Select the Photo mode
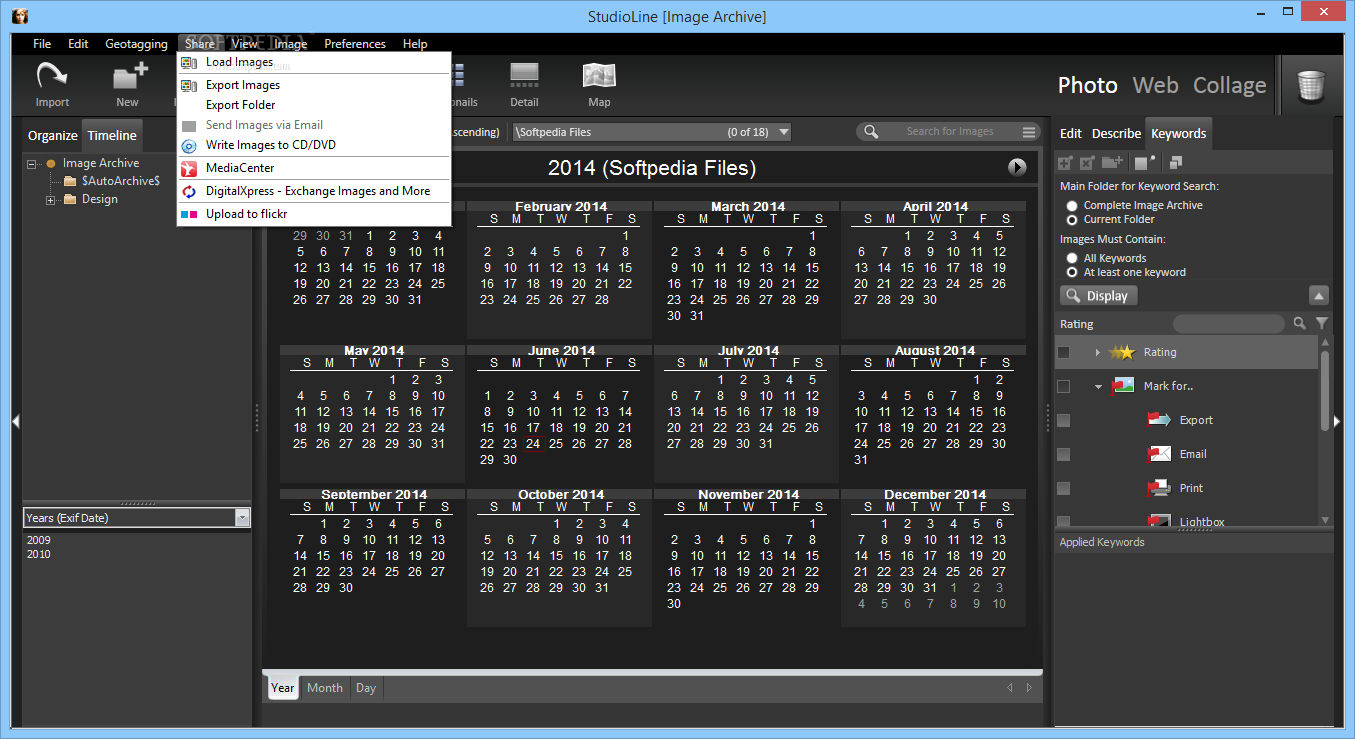The width and height of the screenshot is (1355, 739). click(x=1088, y=86)
